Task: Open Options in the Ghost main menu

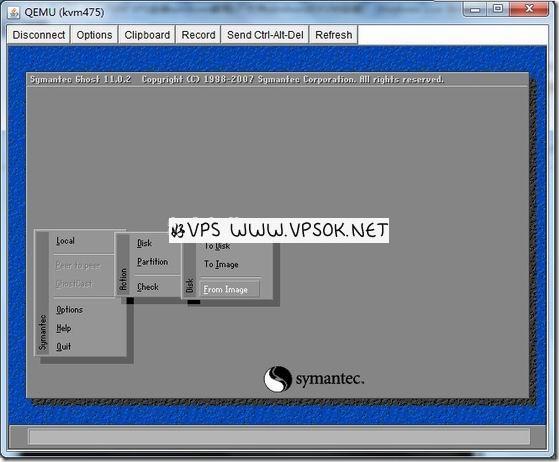Action: coord(70,309)
